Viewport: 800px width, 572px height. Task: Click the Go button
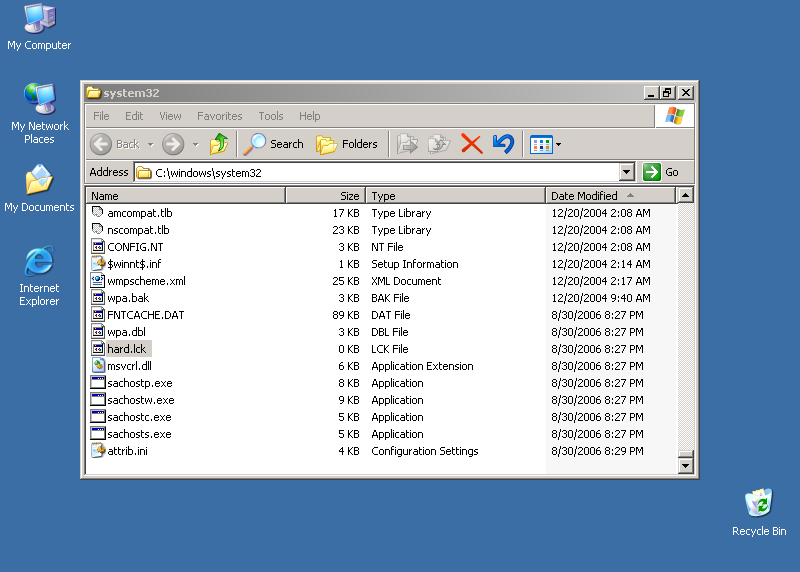(661, 172)
